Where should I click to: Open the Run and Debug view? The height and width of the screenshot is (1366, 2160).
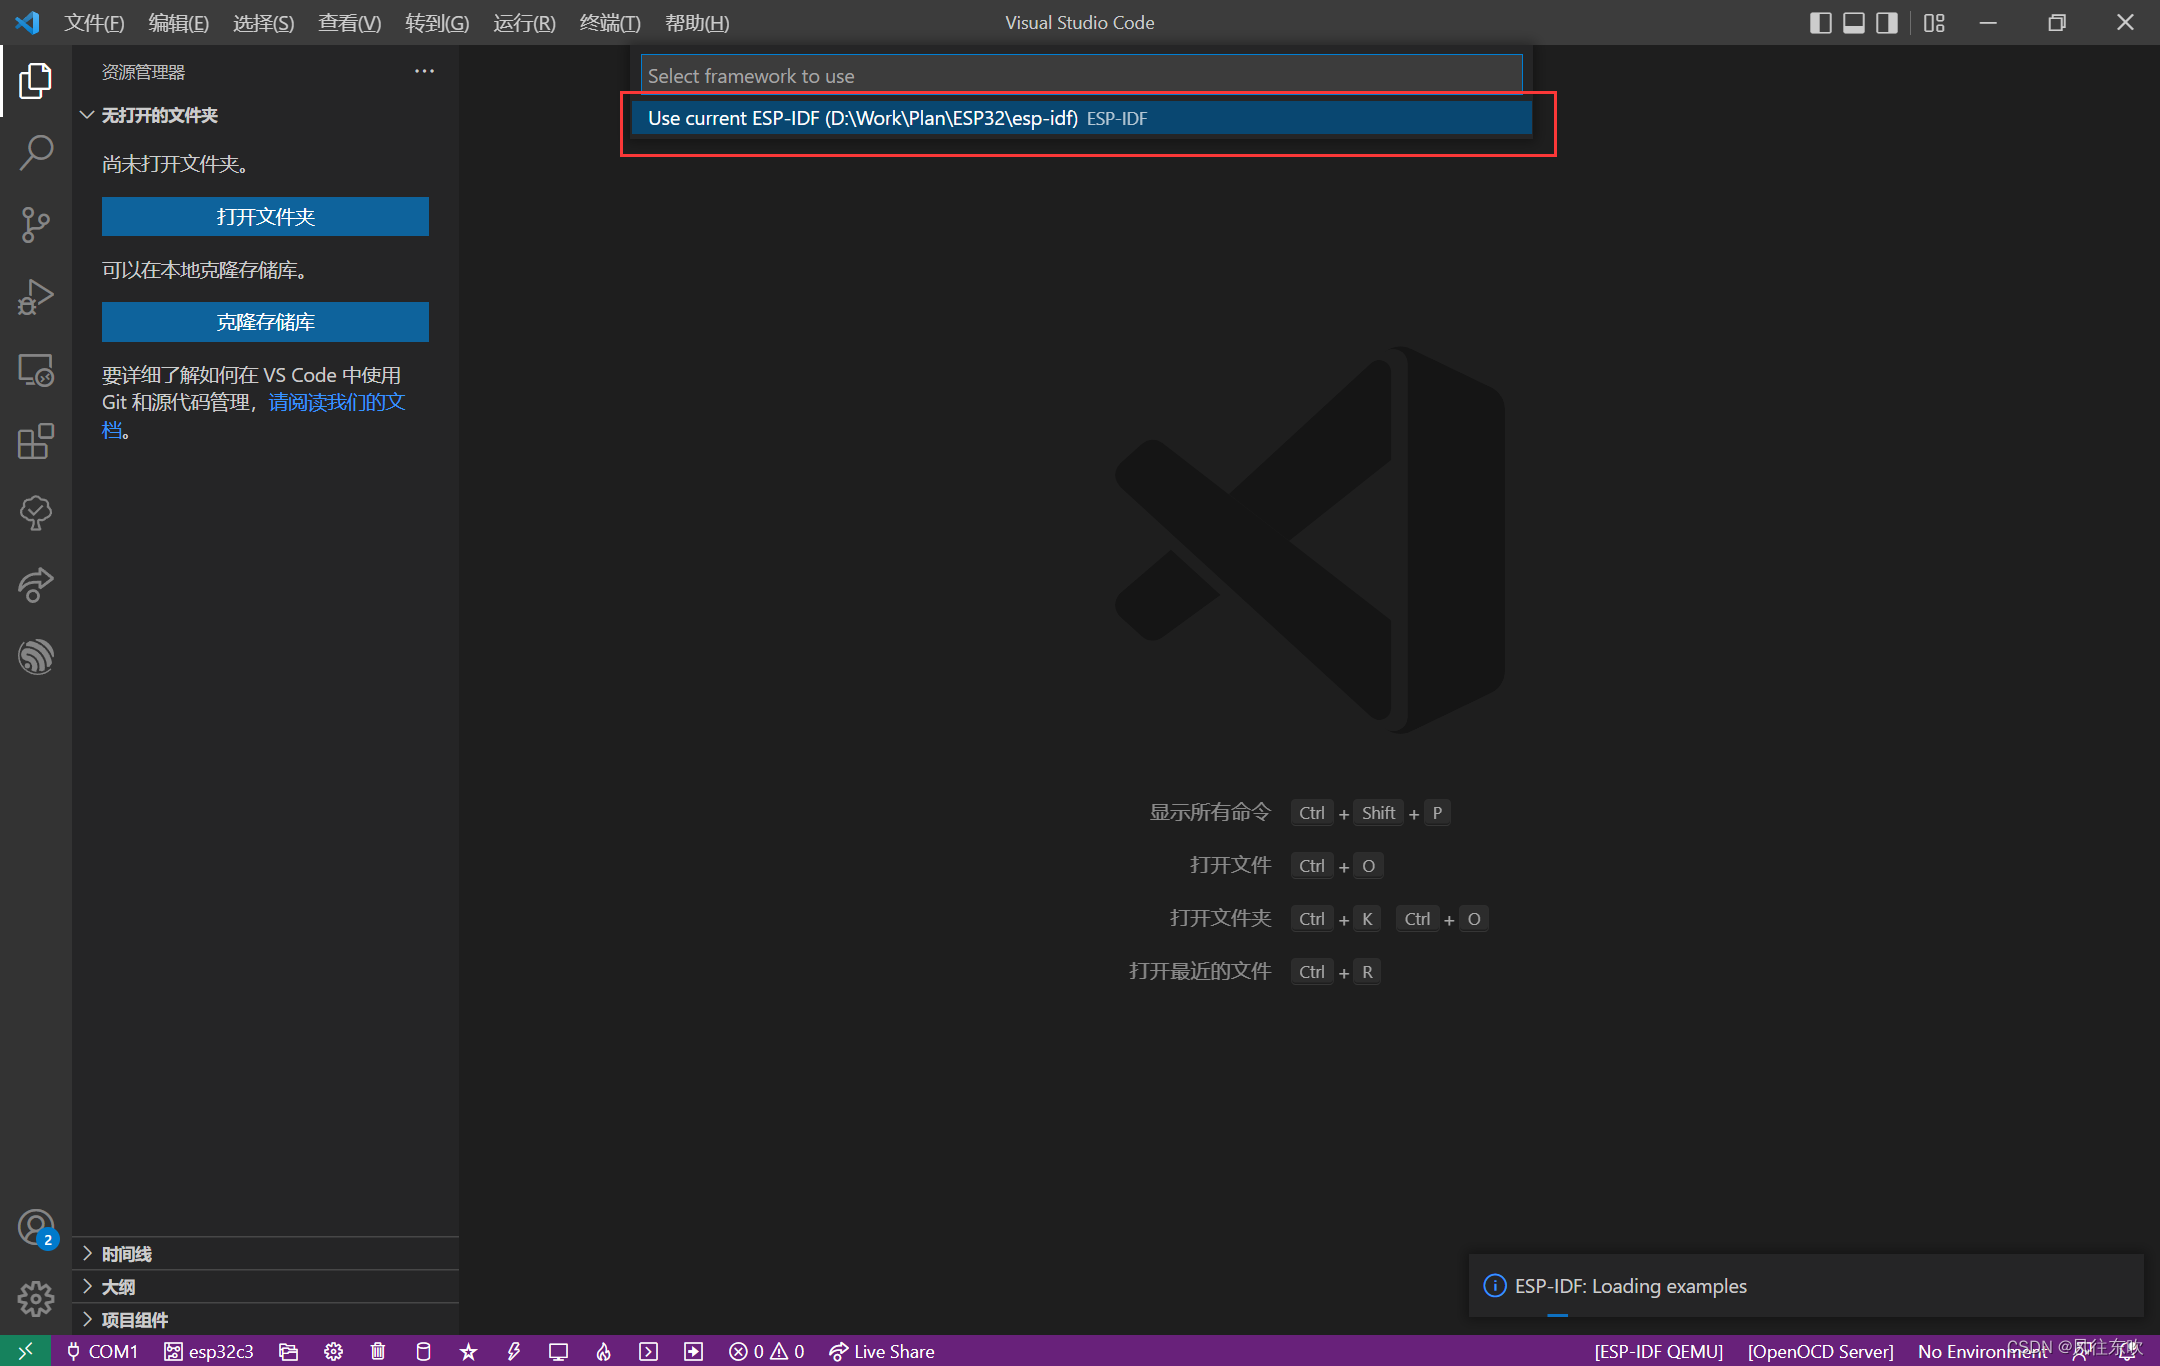click(36, 297)
